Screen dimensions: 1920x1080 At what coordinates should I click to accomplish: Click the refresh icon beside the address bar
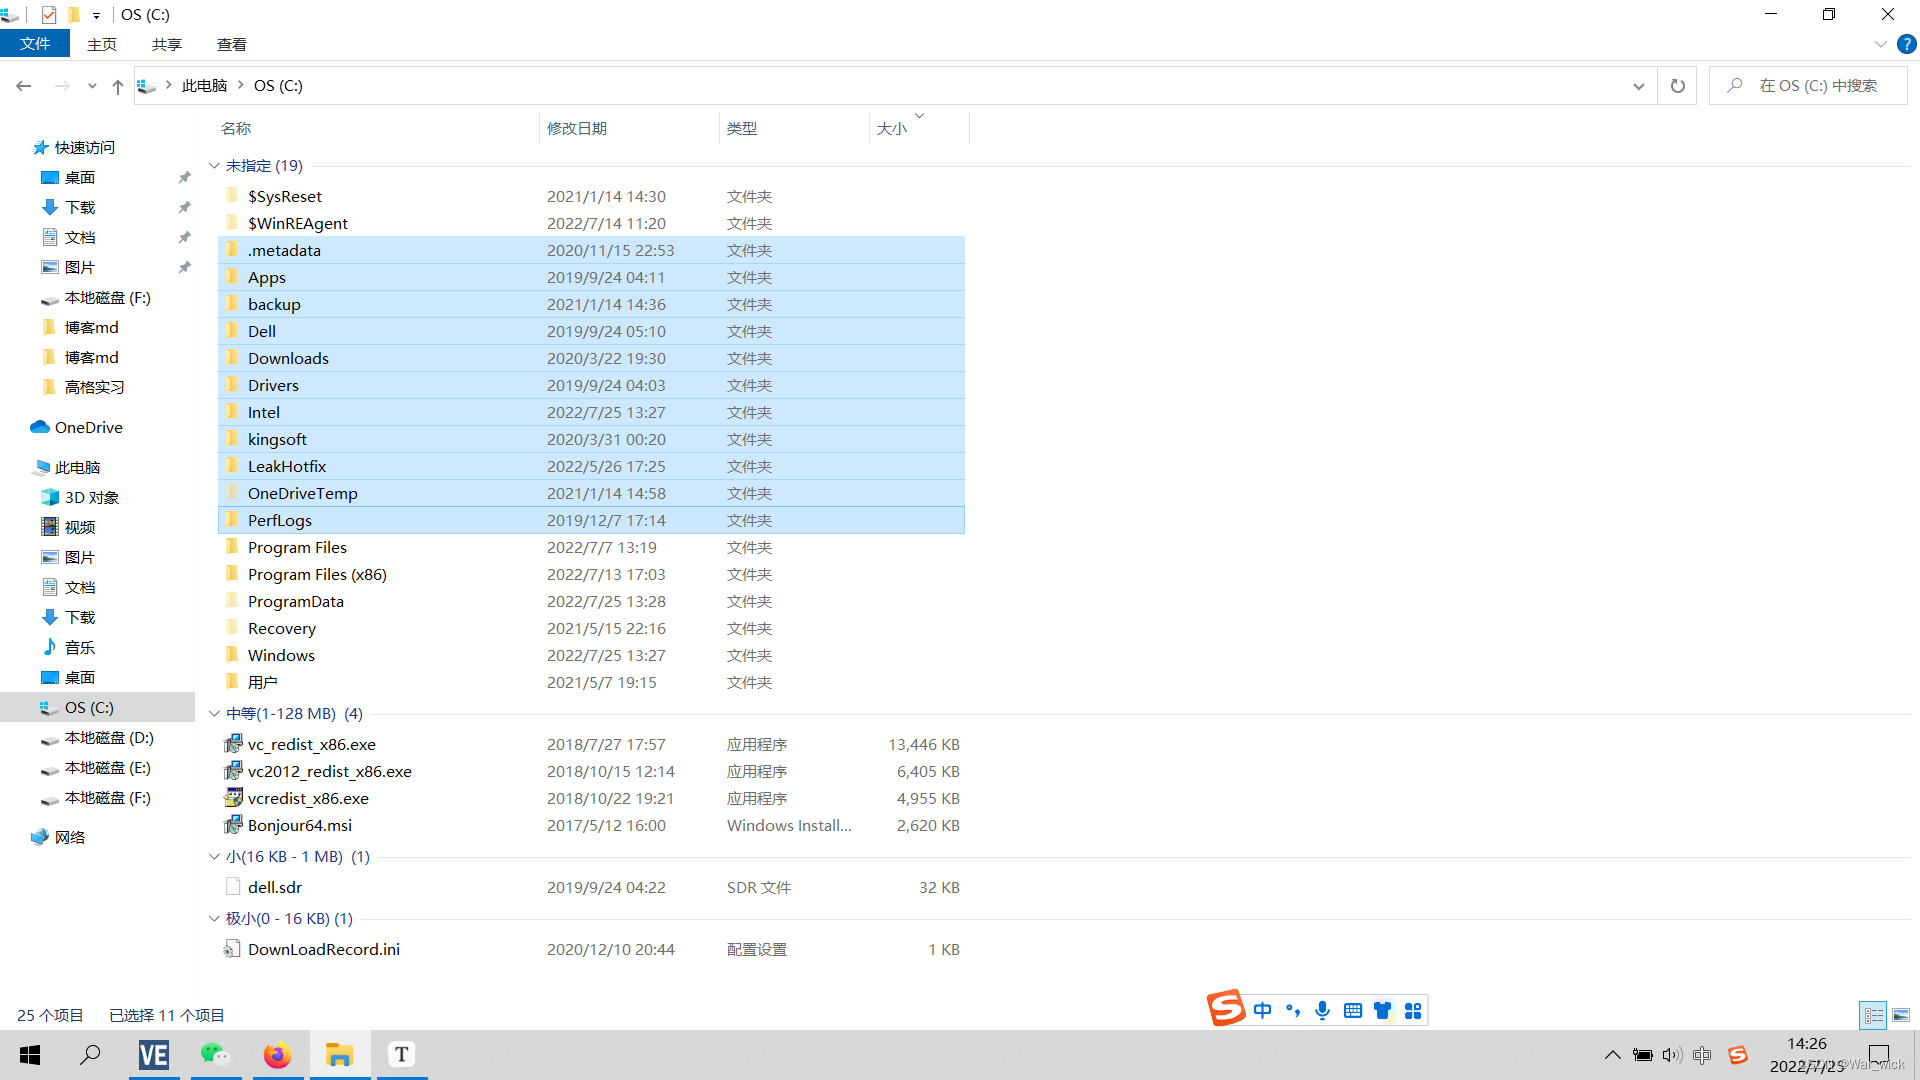(1677, 85)
